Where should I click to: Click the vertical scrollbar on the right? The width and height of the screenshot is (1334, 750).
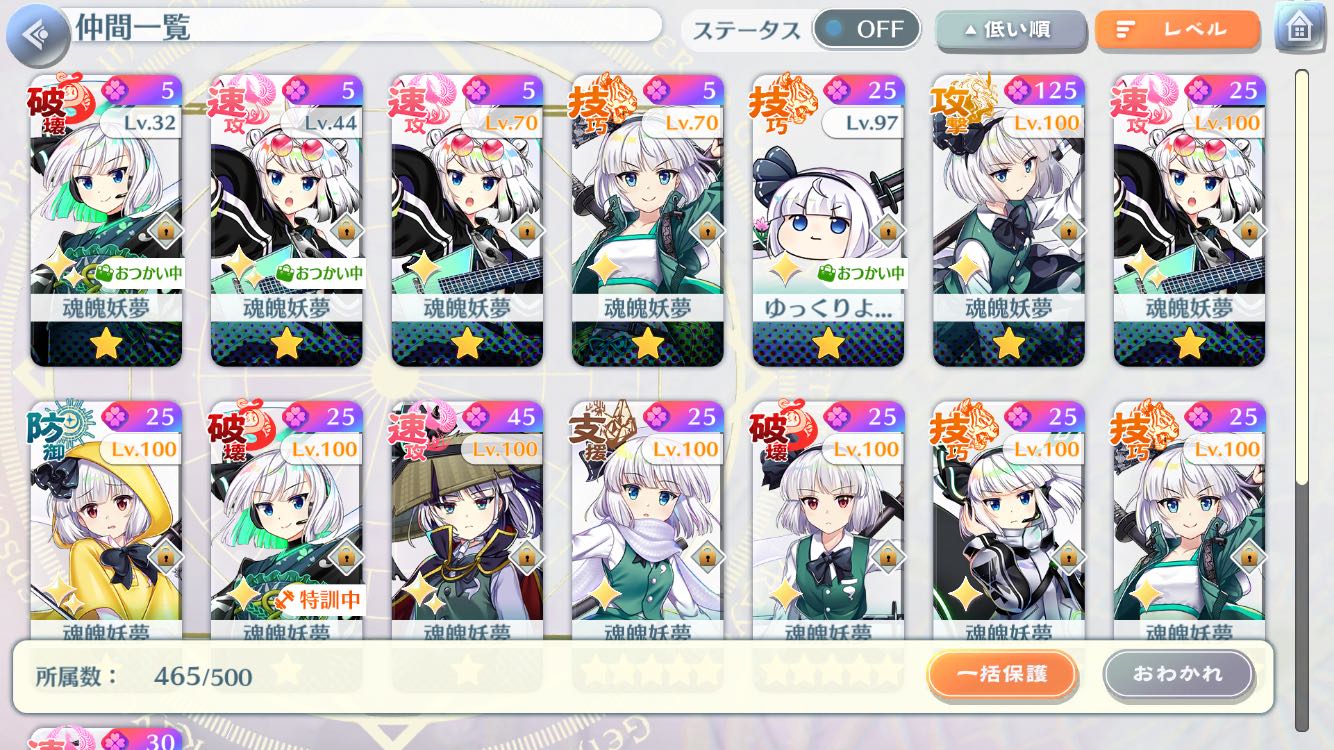[1301, 400]
